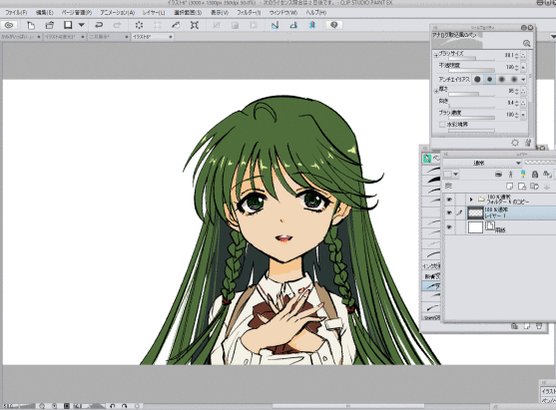Expand the フォルダー 1 のコピー folder arrow
This screenshot has height=410, width=556.
471,200
